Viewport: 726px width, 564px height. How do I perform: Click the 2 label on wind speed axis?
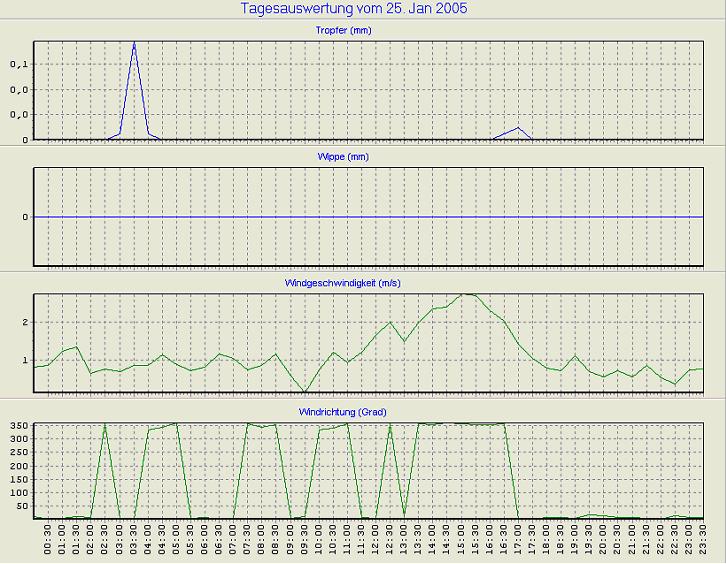click(26, 323)
